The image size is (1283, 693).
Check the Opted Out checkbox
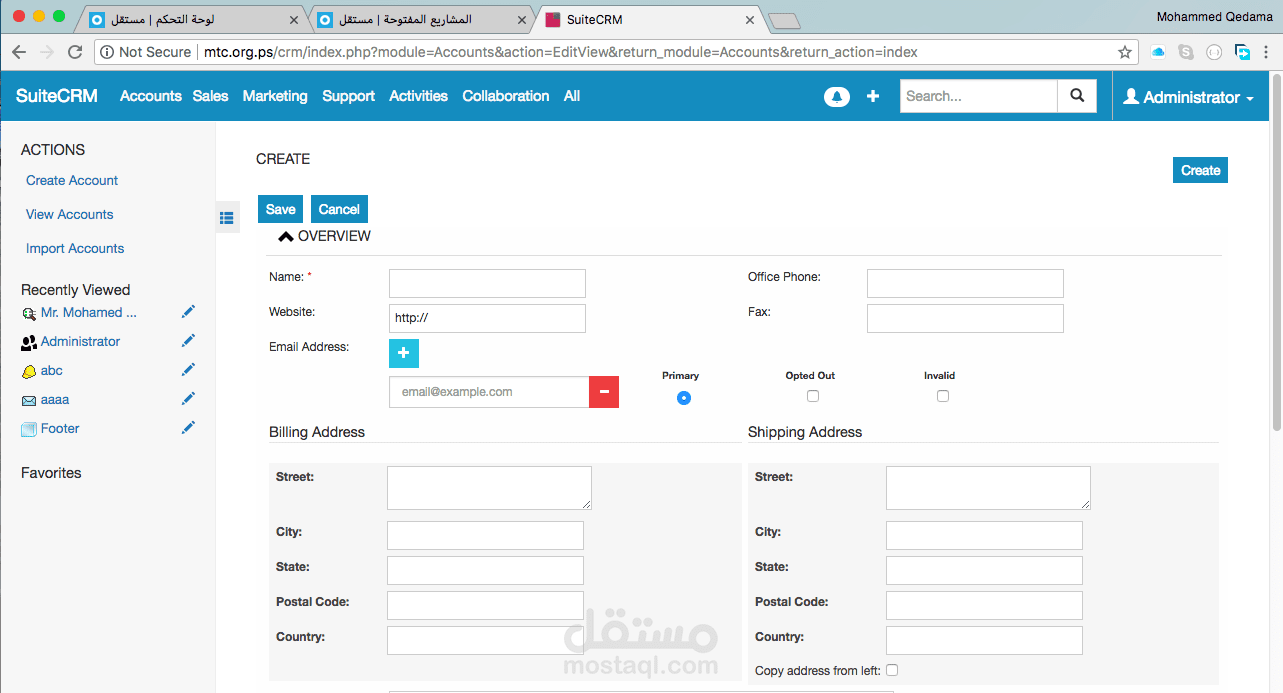(x=813, y=396)
